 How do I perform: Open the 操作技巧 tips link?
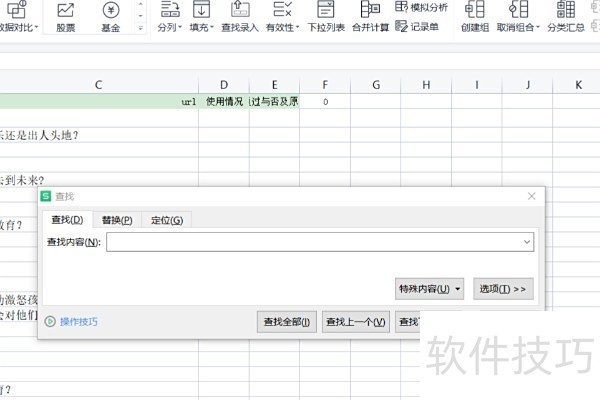[x=79, y=322]
